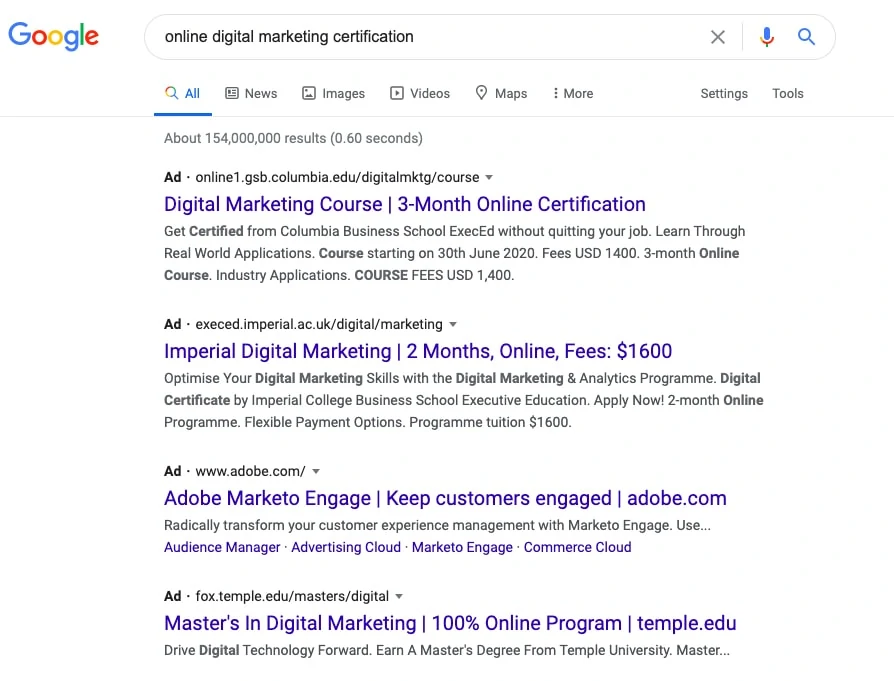Expand the Columbia ad URL dropdown arrow
The image size is (894, 681).
(489, 177)
